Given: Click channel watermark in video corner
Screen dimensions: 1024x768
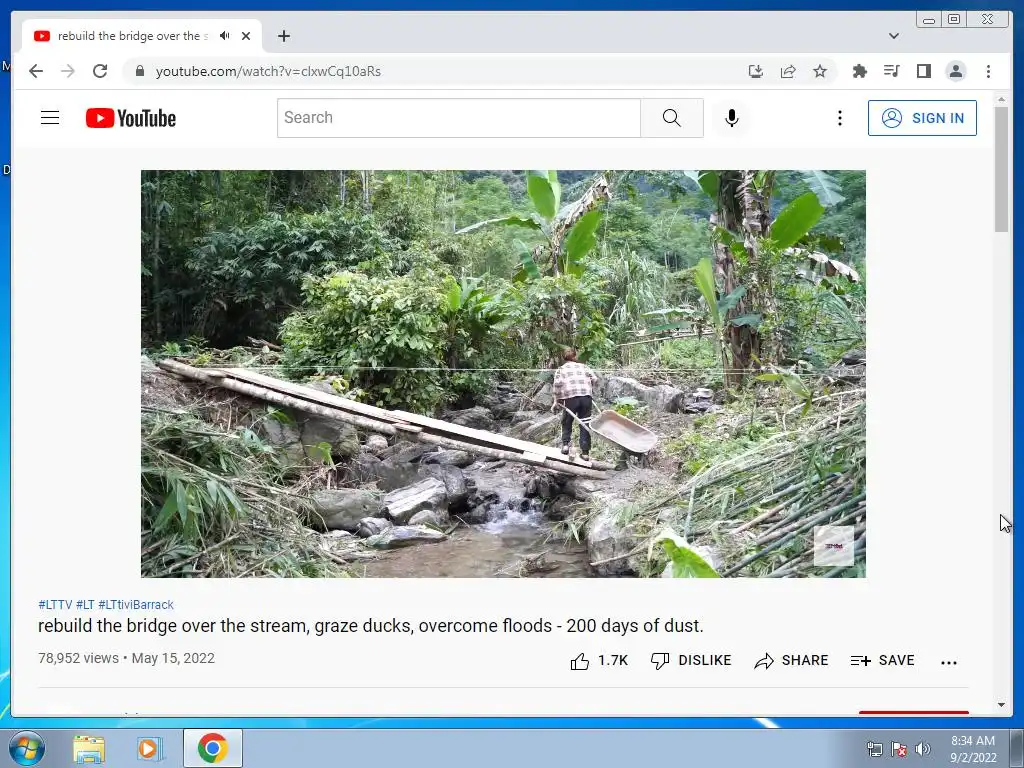Looking at the screenshot, I should coord(833,546).
